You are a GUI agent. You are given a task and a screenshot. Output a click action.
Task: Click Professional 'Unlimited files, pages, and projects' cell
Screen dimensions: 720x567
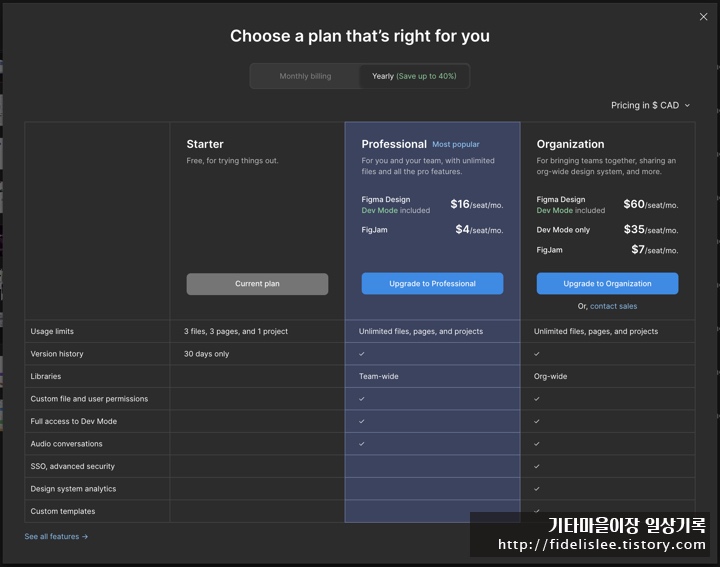tap(421, 331)
